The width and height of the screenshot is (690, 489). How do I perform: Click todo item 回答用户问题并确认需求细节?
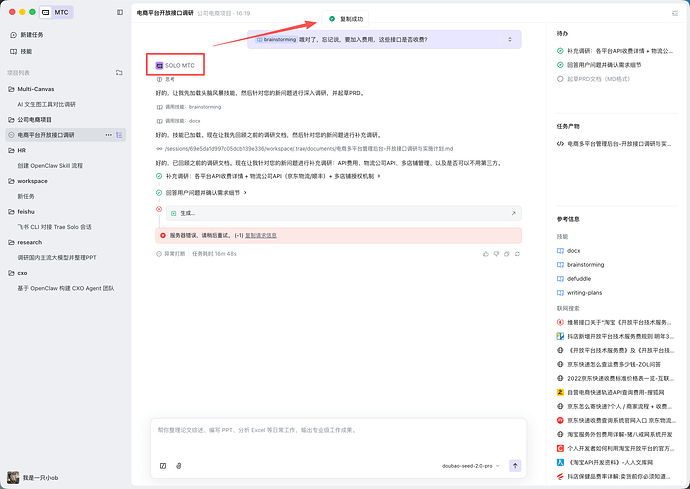click(599, 65)
